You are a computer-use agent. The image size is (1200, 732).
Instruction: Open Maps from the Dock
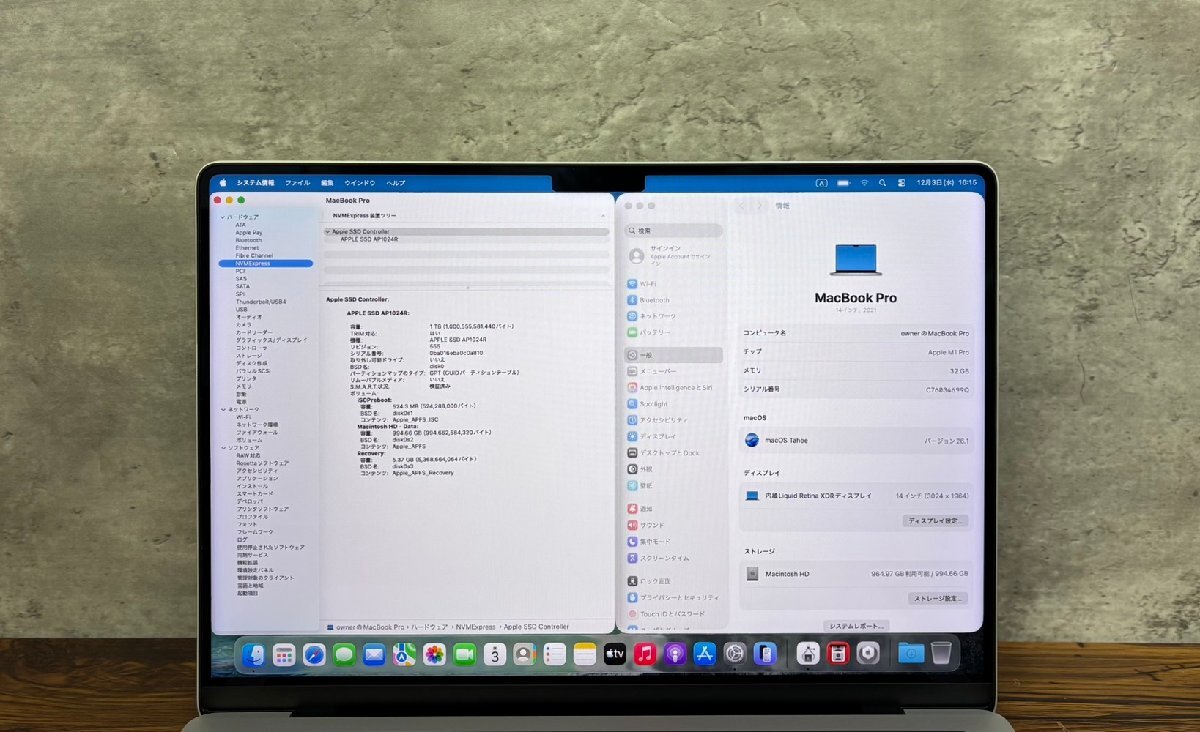tap(404, 654)
